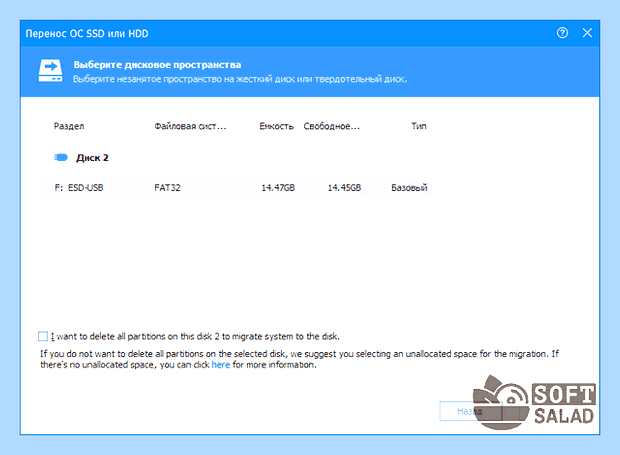Click the Назад button

471,411
